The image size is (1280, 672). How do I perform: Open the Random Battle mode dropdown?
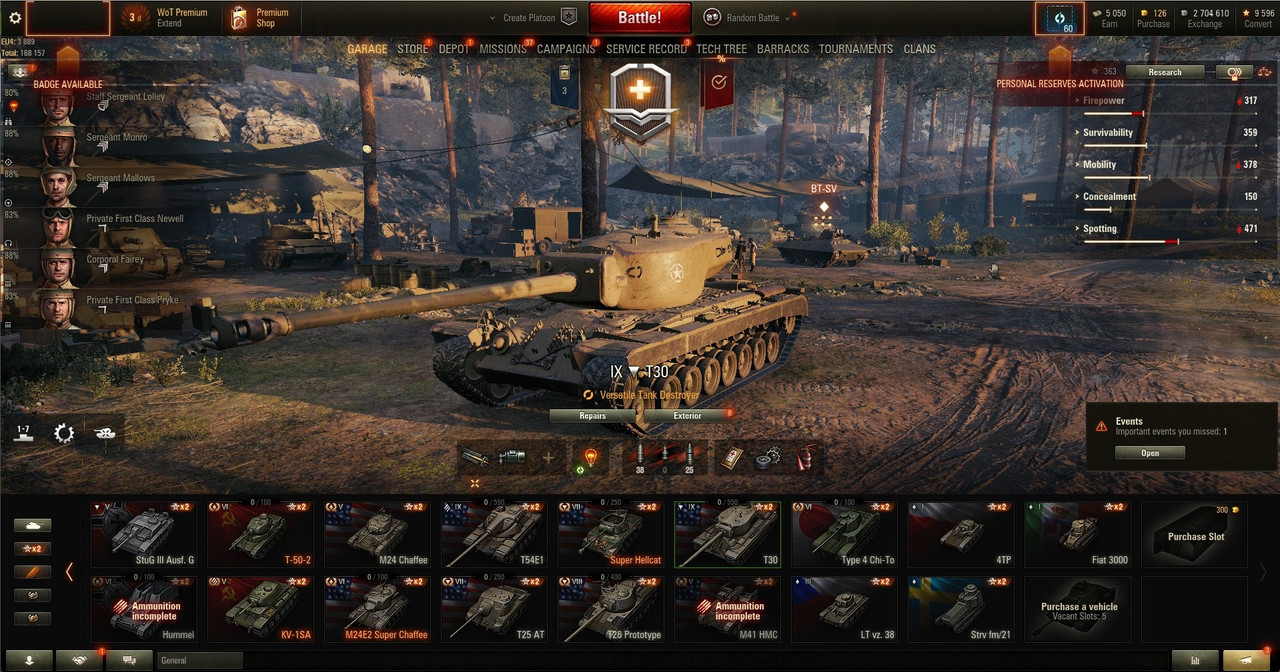pos(747,17)
